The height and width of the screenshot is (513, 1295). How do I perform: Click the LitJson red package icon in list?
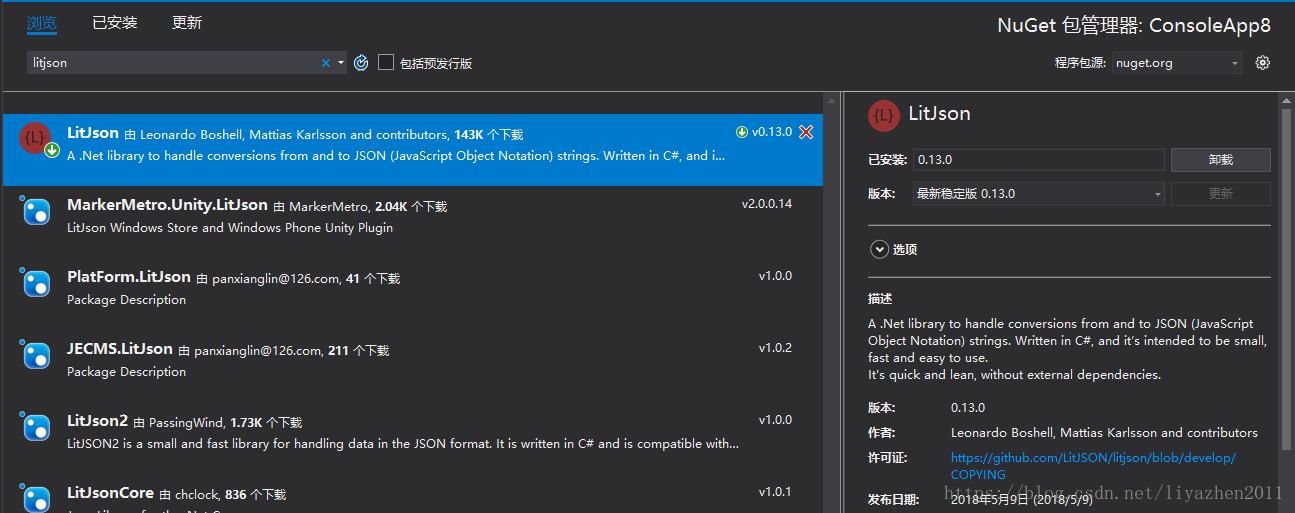point(35,139)
